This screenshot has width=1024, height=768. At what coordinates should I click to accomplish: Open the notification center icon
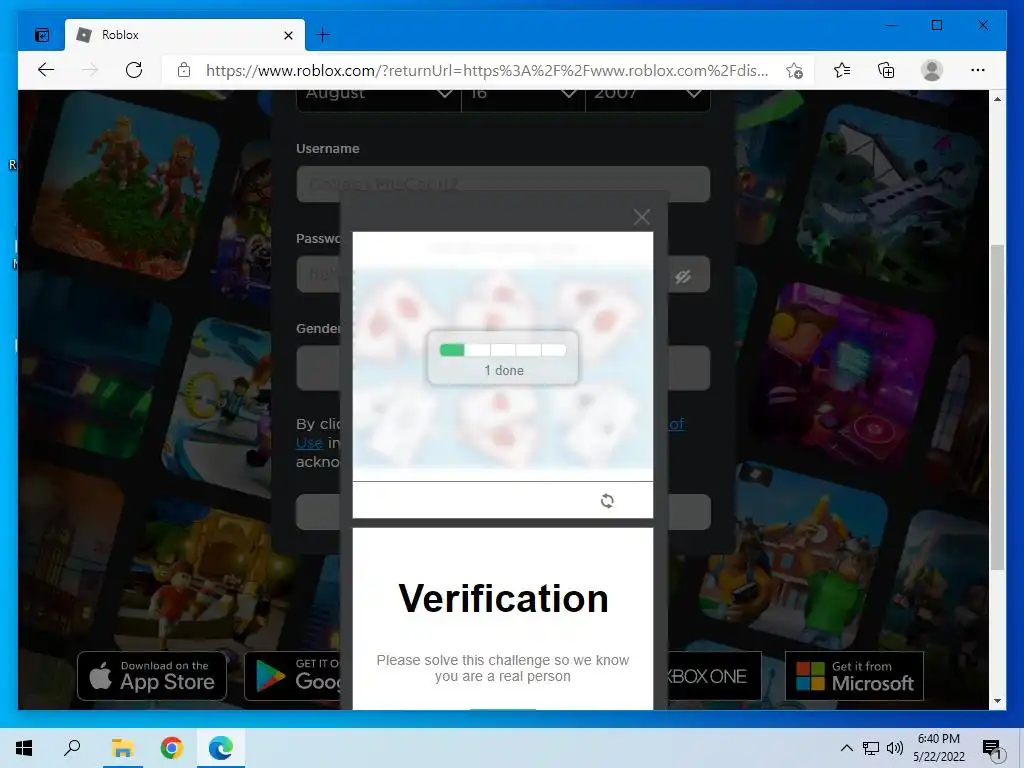click(992, 749)
